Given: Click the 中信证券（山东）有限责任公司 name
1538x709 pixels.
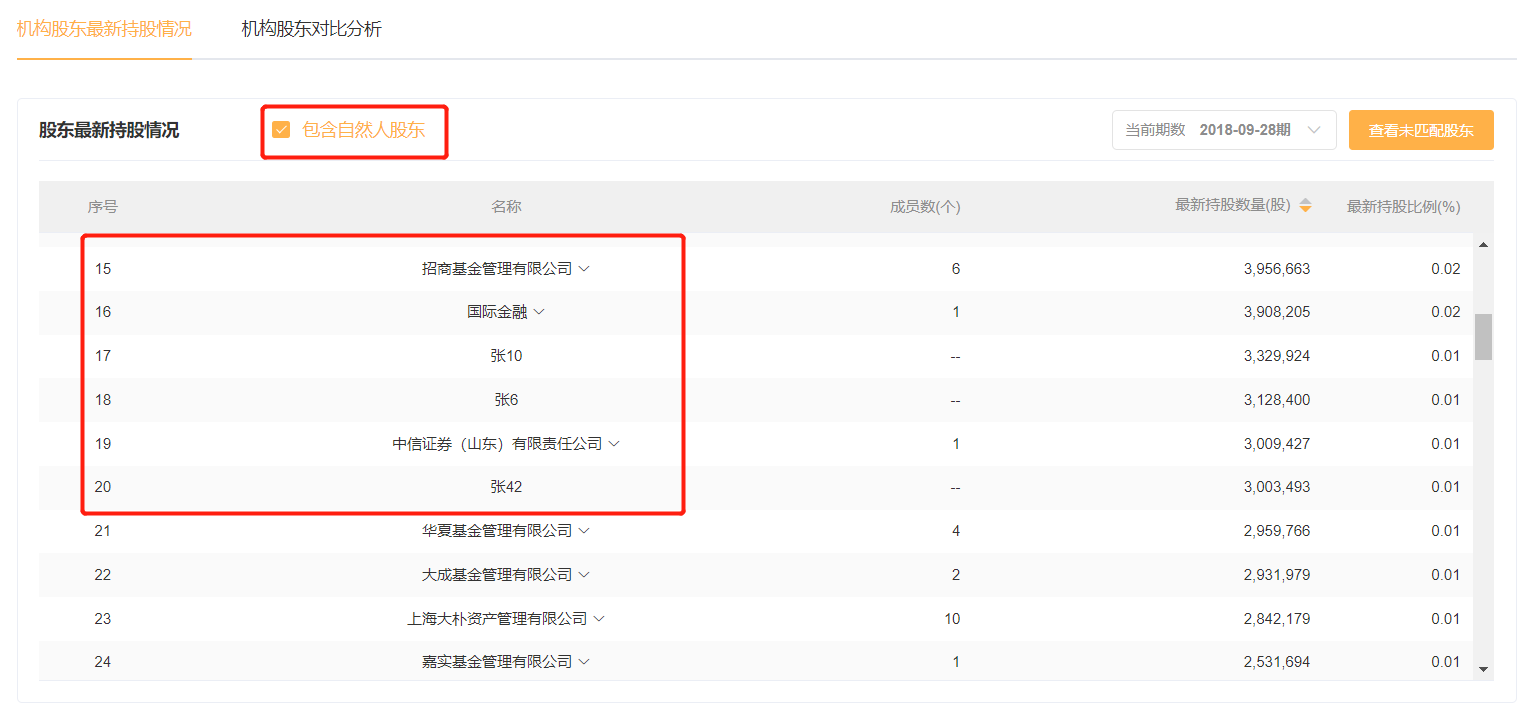Looking at the screenshot, I should (x=497, y=443).
